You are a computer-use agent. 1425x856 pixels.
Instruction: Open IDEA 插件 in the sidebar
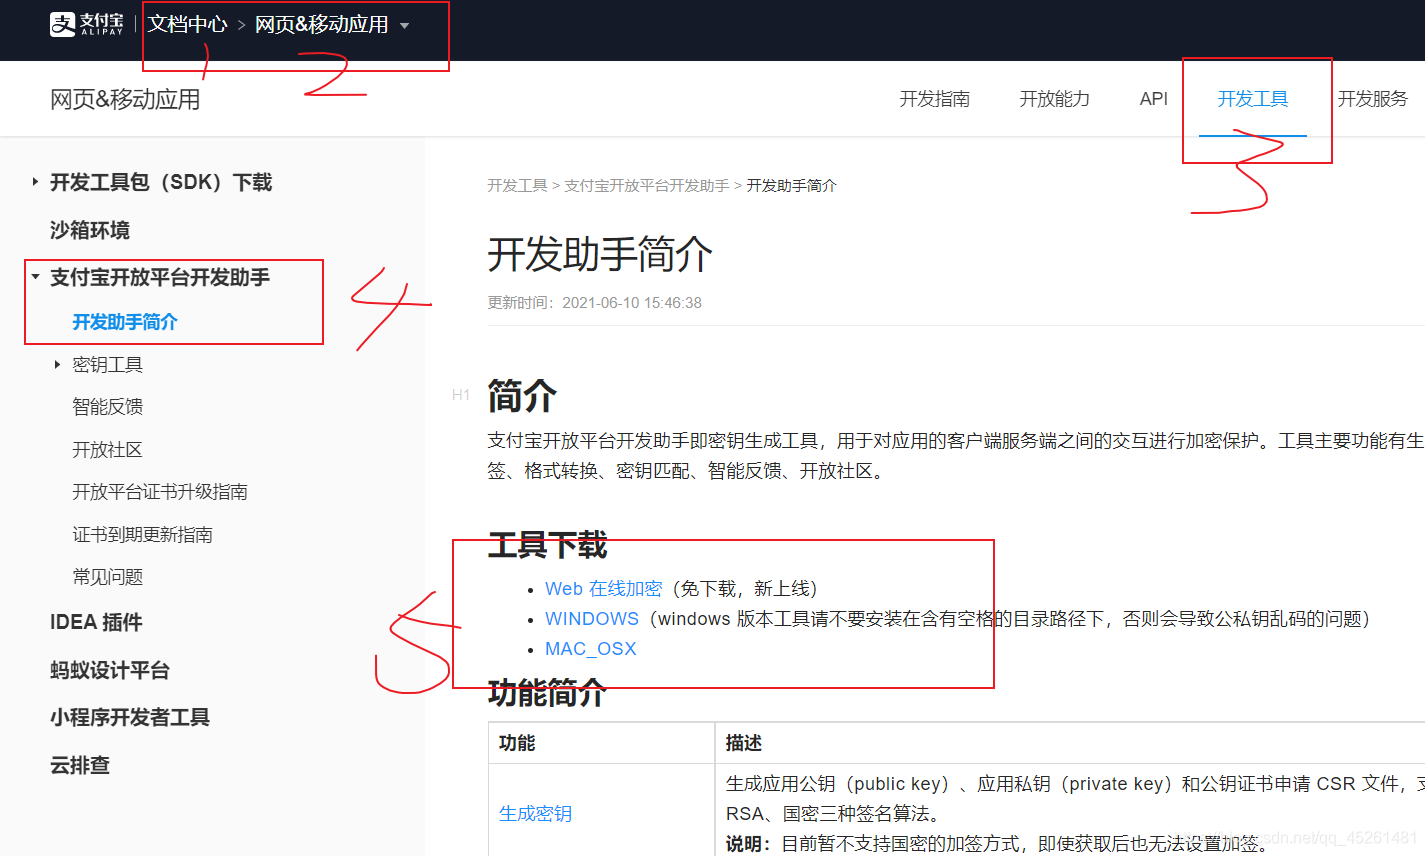[x=96, y=622]
